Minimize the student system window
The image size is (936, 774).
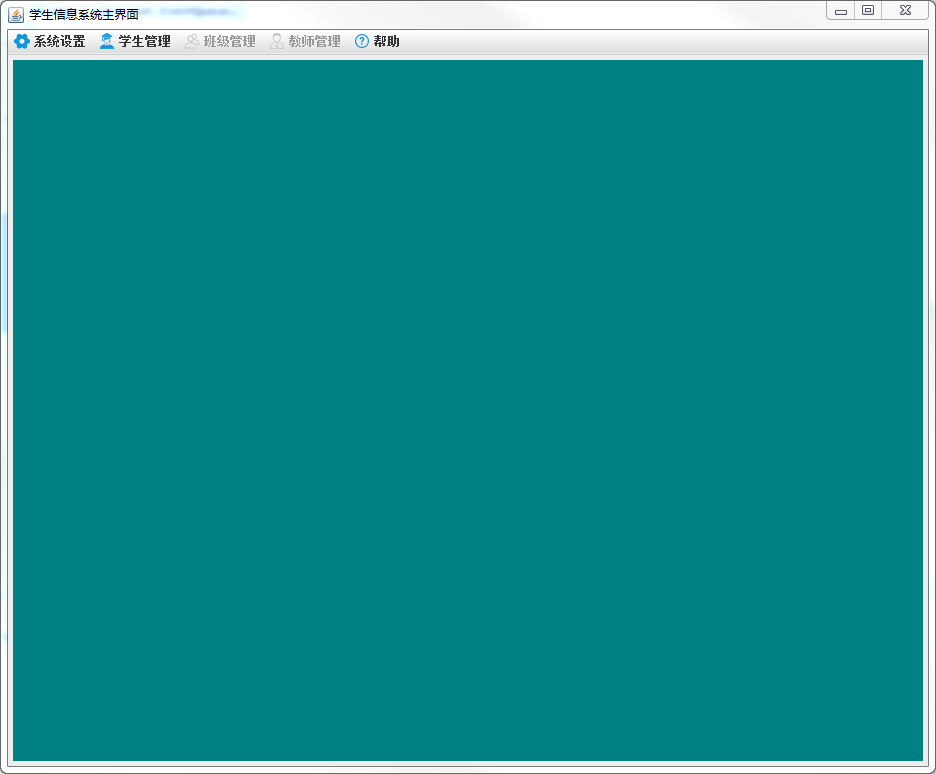point(841,11)
